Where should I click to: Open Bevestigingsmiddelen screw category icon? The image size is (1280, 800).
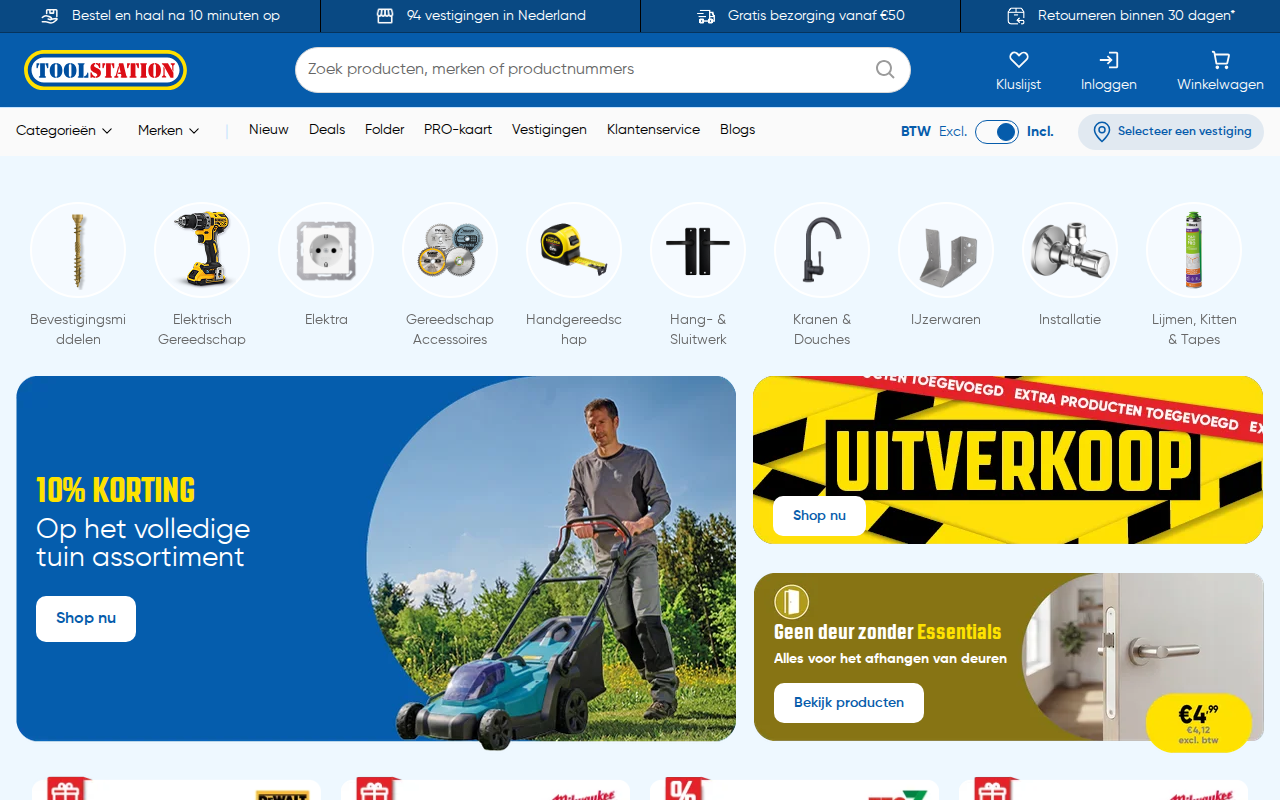78,250
